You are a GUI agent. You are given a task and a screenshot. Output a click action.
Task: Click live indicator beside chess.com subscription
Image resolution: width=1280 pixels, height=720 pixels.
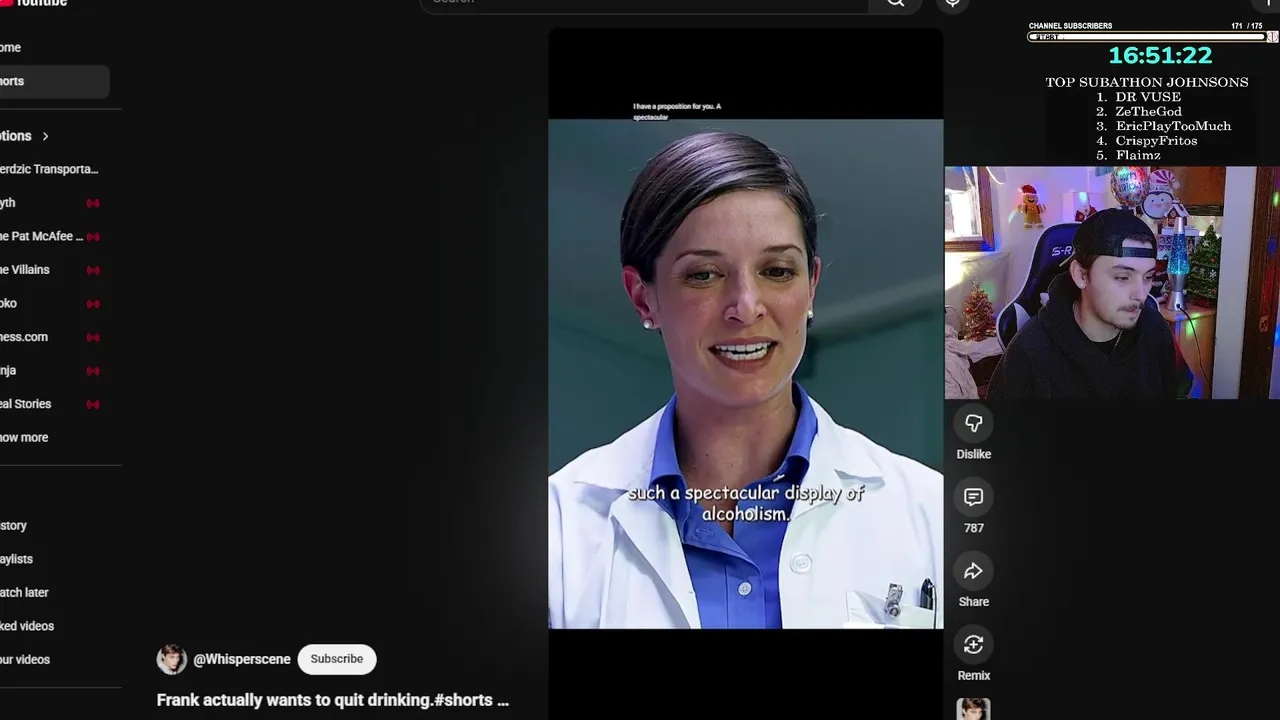tap(93, 337)
